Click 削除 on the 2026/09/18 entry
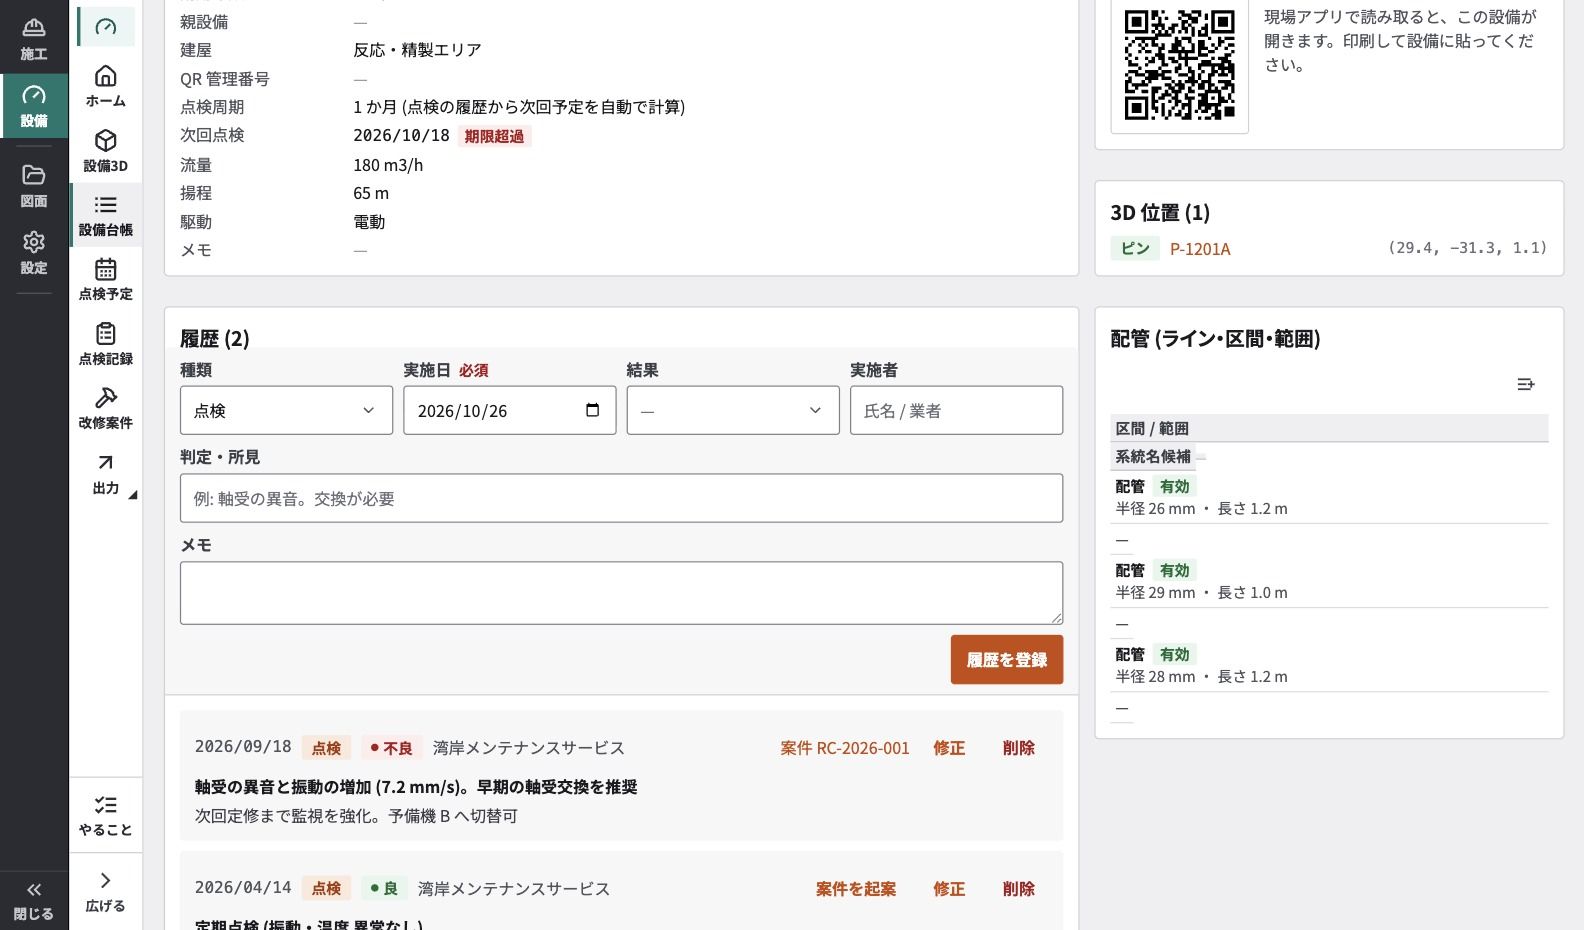The image size is (1584, 930). click(1019, 748)
